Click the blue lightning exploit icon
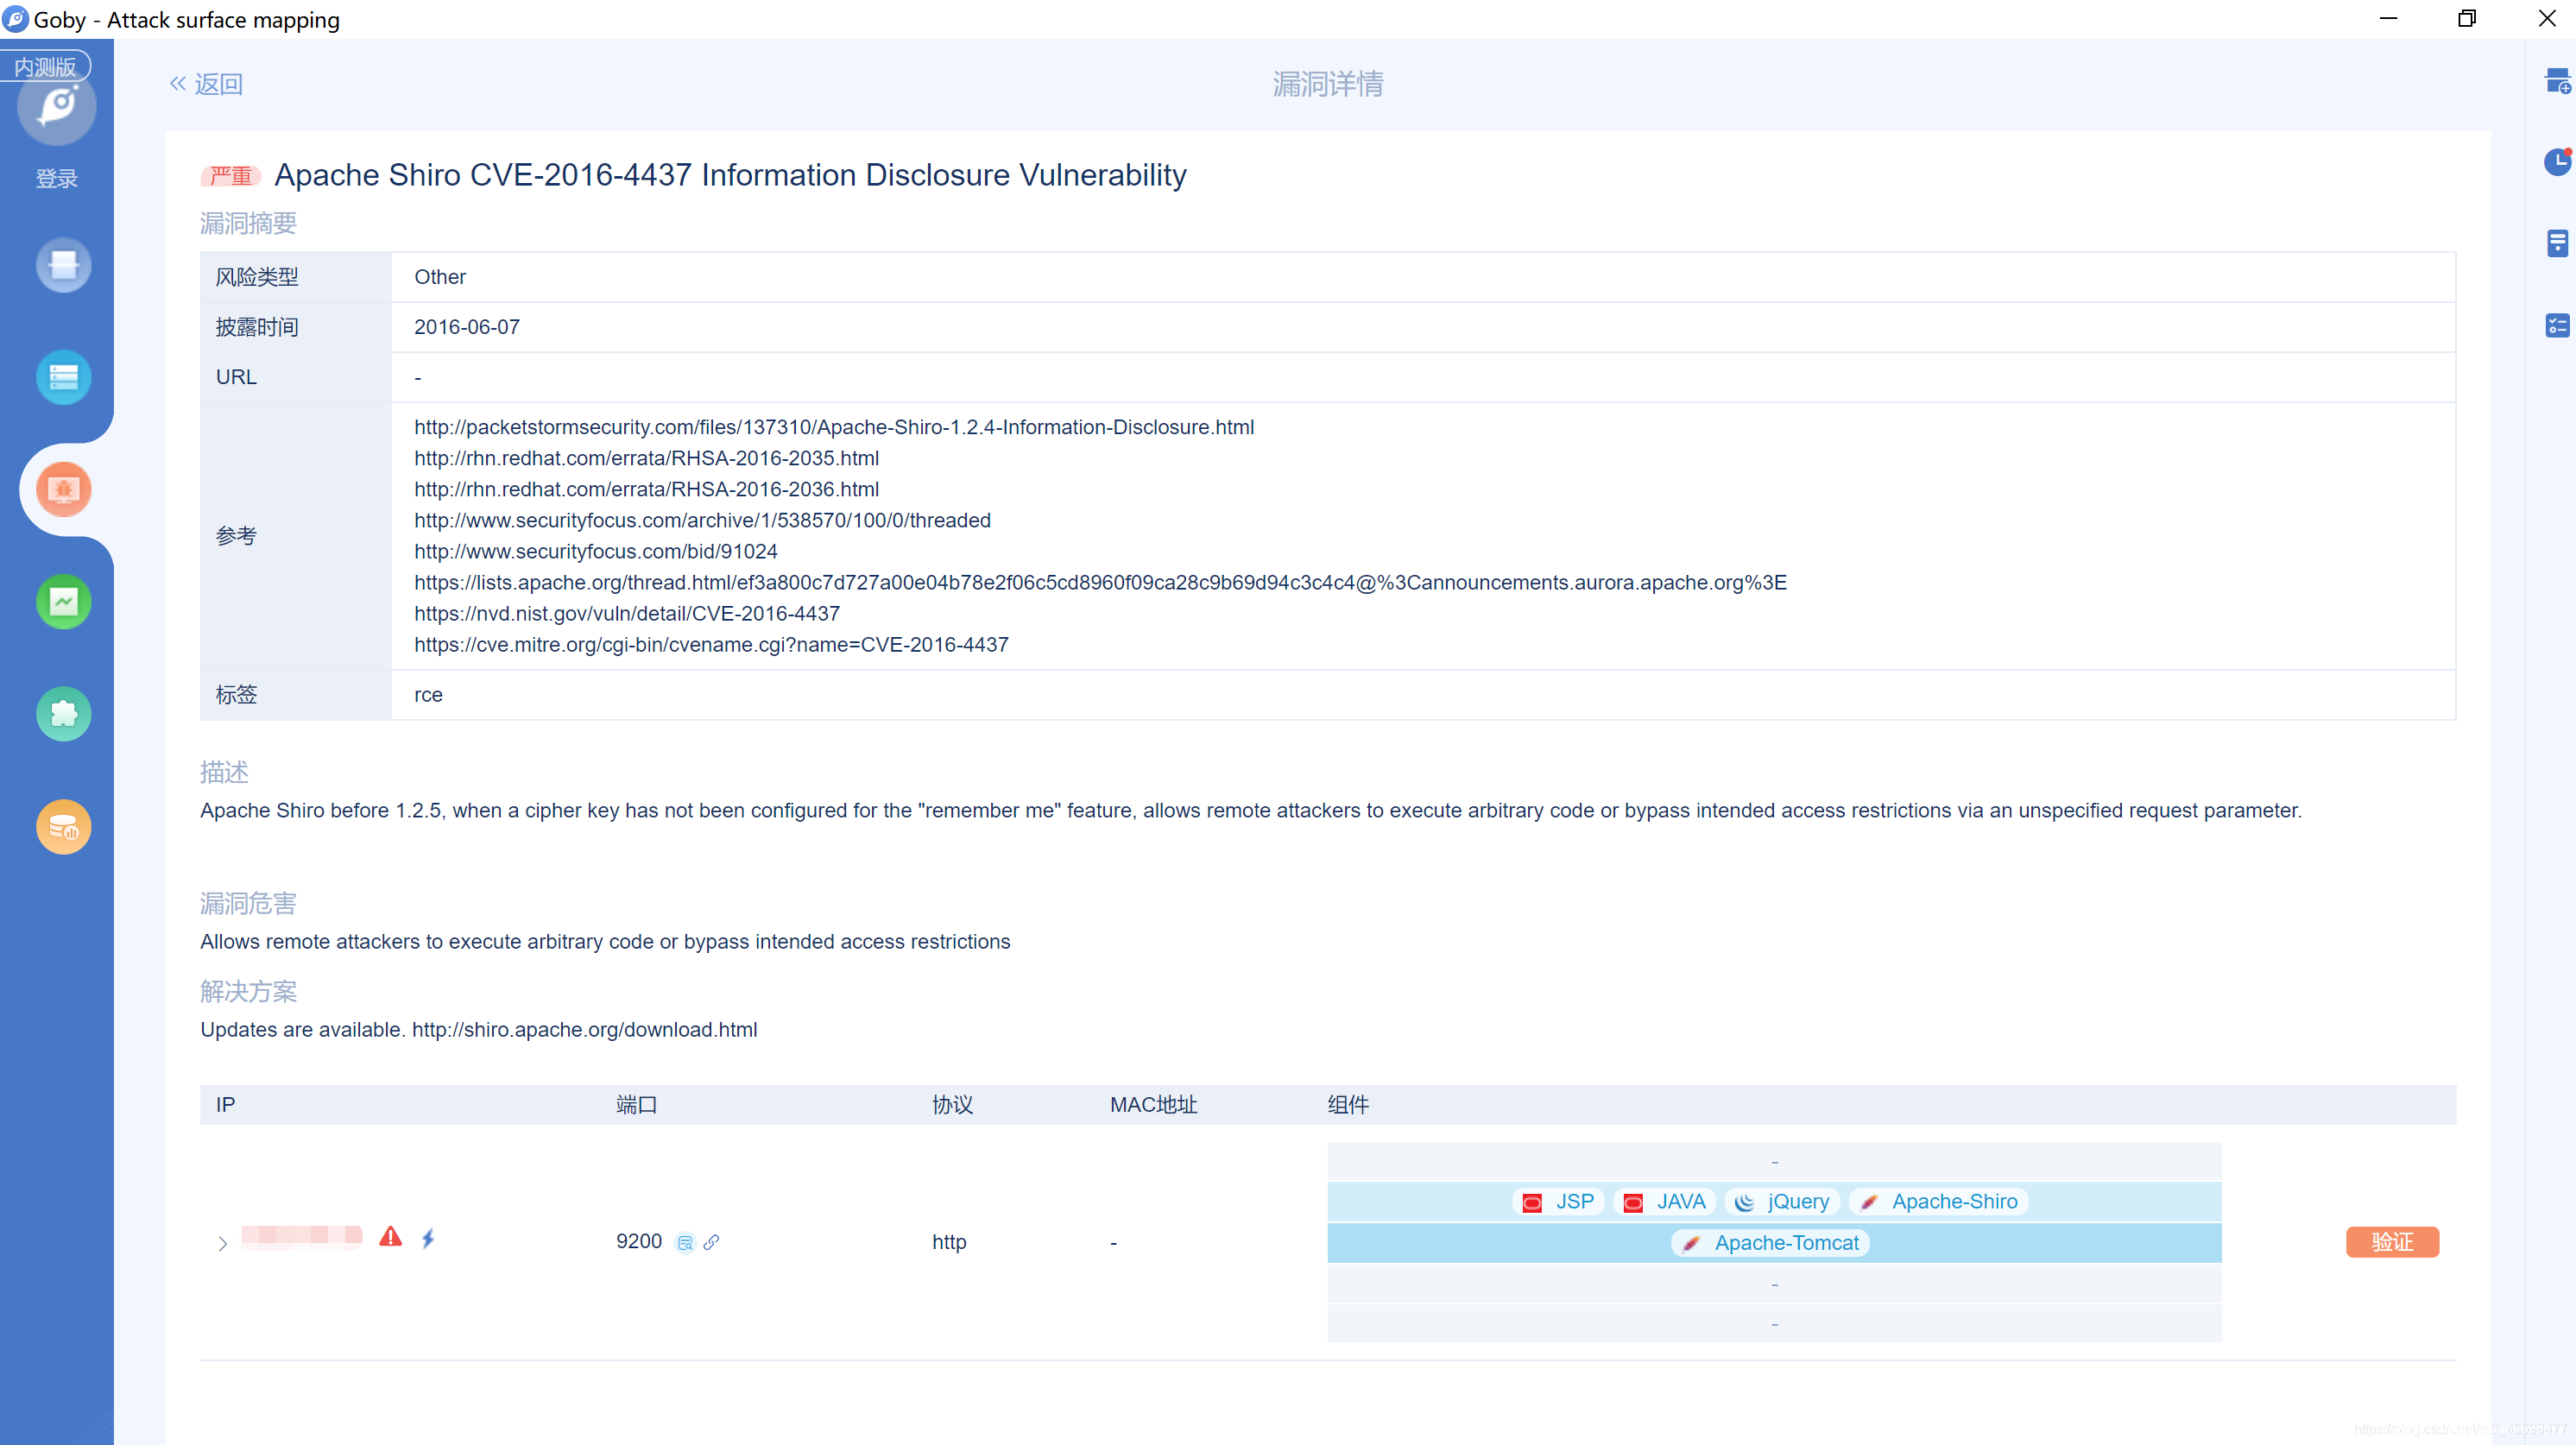Viewport: 2576px width, 1445px height. click(x=428, y=1239)
